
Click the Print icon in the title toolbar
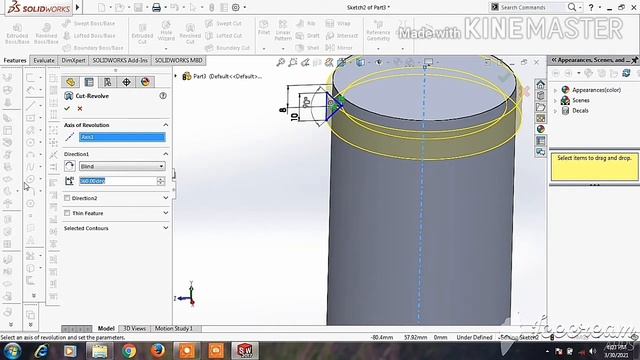point(156,7)
